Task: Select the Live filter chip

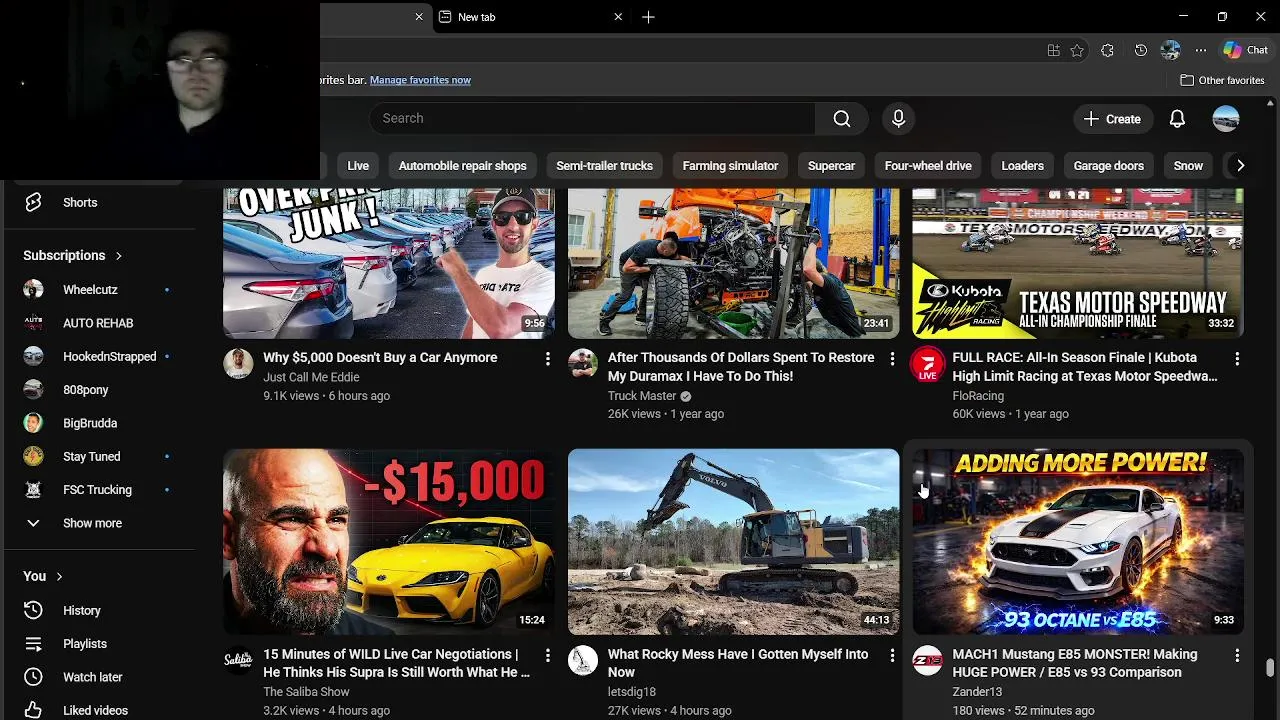Action: coord(358,166)
